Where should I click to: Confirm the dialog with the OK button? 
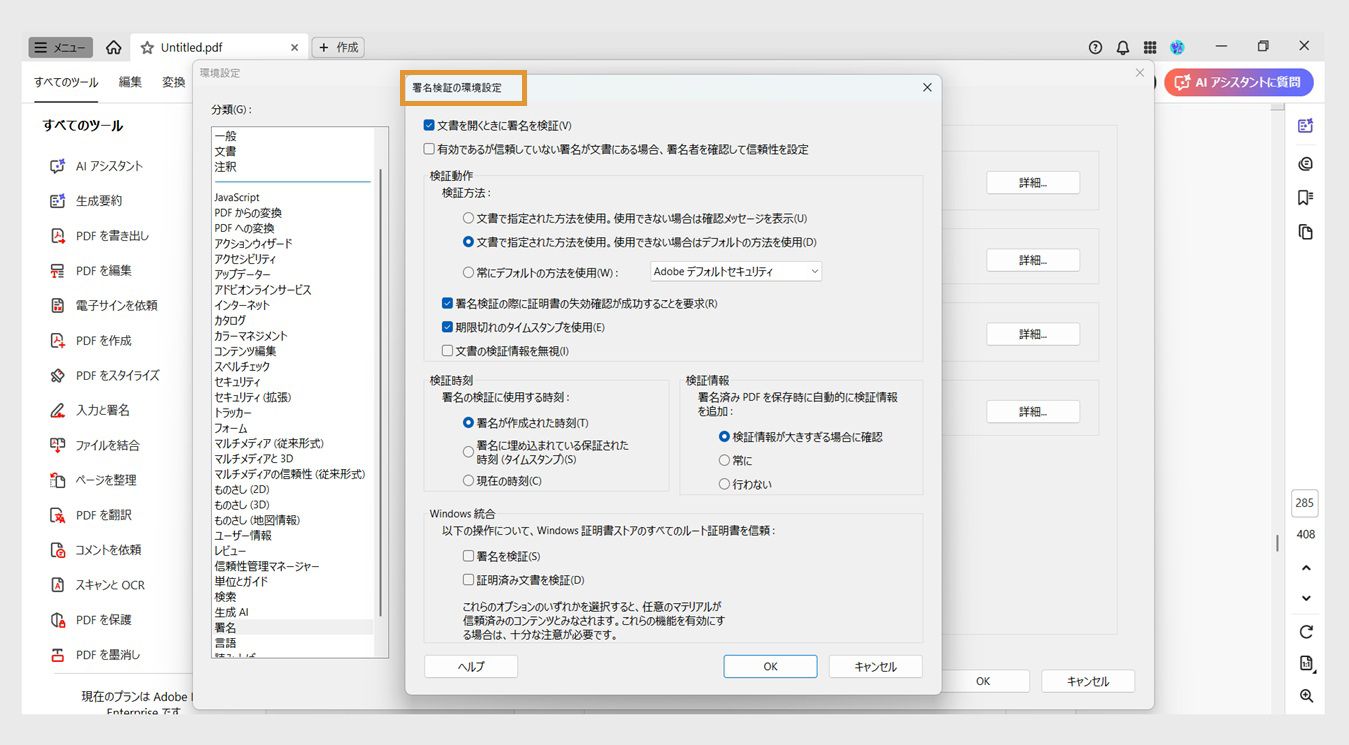[x=770, y=665]
